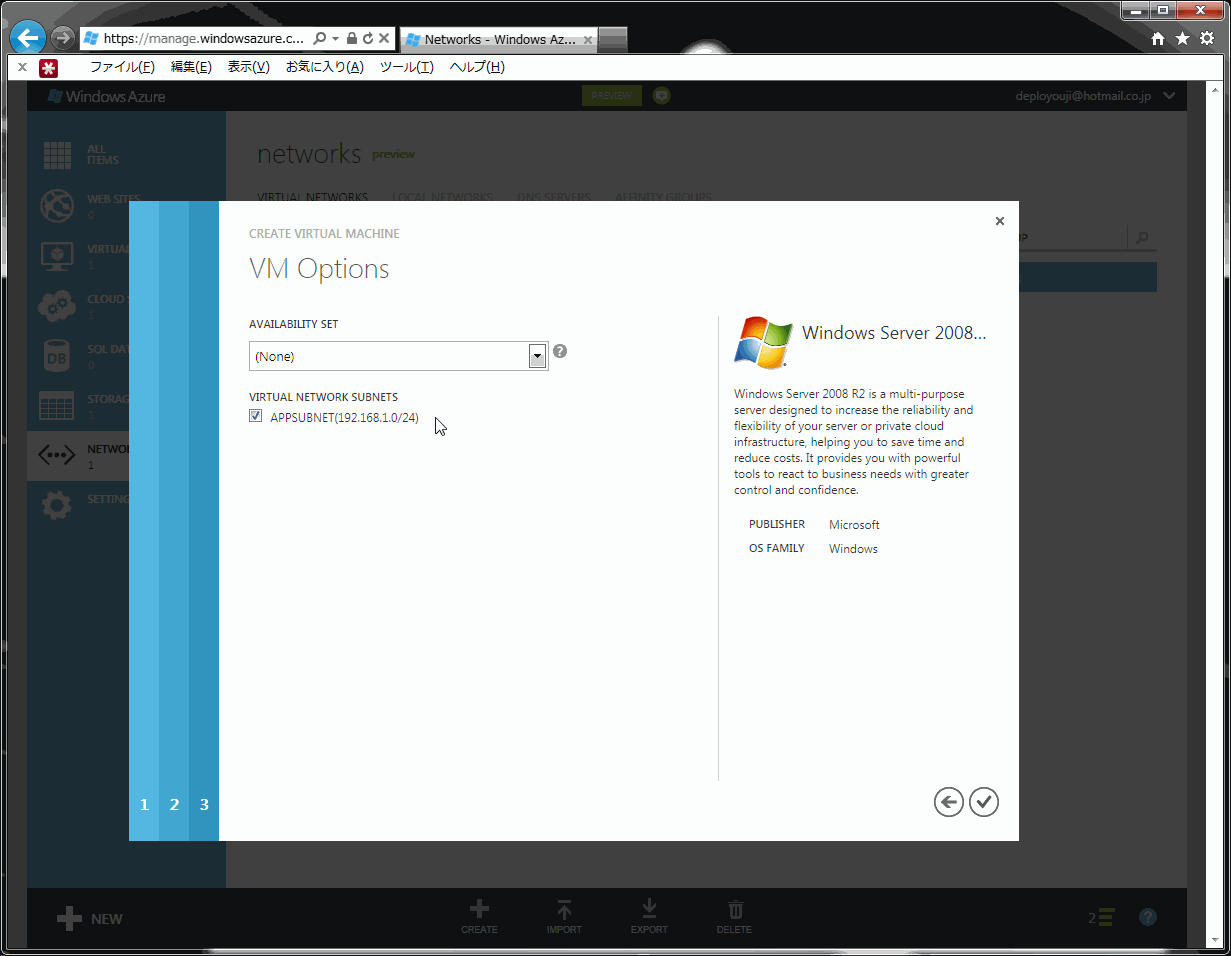The width and height of the screenshot is (1231, 956).
Task: Open Favorites with the star icon
Action: click(x=1182, y=38)
